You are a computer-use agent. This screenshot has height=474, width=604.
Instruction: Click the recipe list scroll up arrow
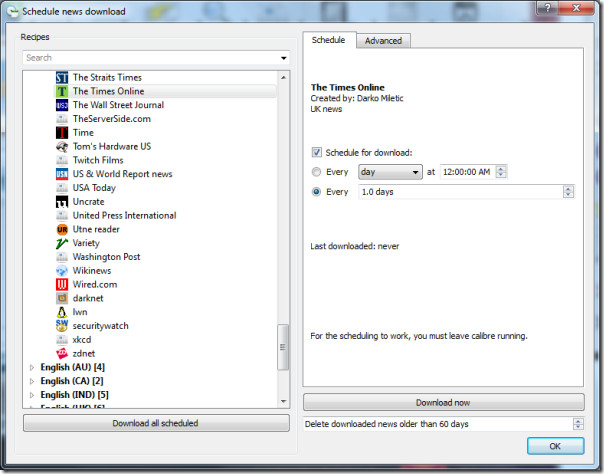[x=284, y=77]
